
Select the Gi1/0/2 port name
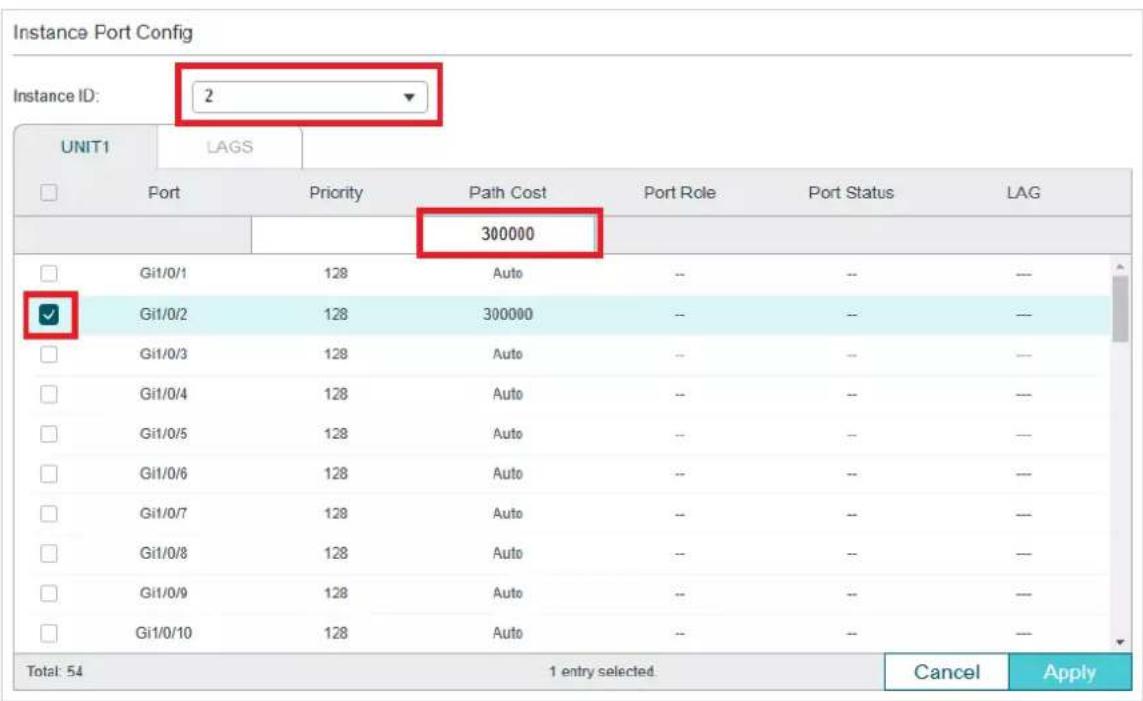pyautogui.click(x=163, y=314)
